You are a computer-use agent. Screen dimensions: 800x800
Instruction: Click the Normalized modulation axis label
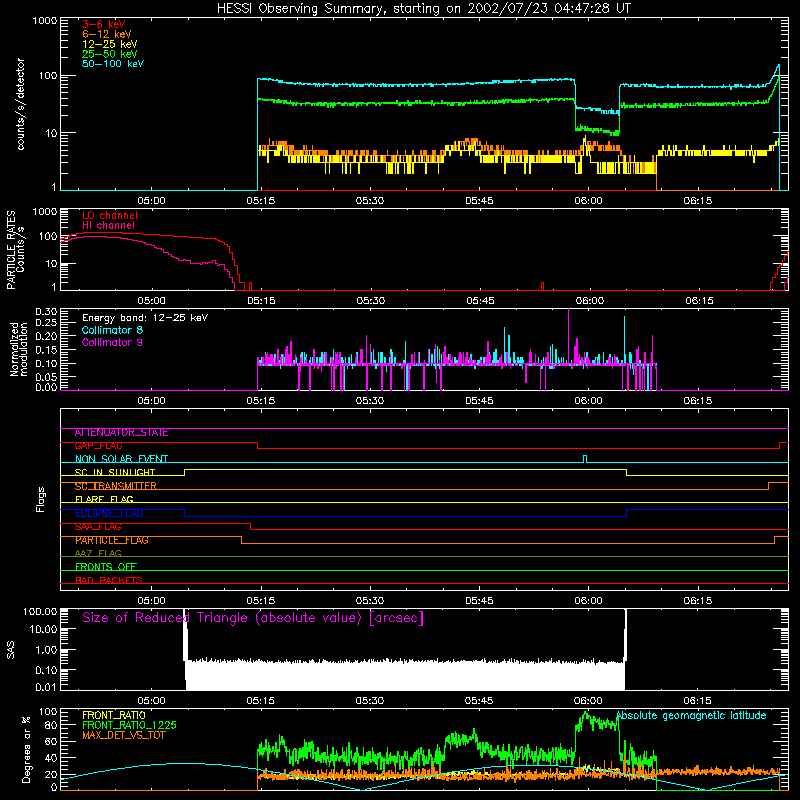pyautogui.click(x=19, y=349)
